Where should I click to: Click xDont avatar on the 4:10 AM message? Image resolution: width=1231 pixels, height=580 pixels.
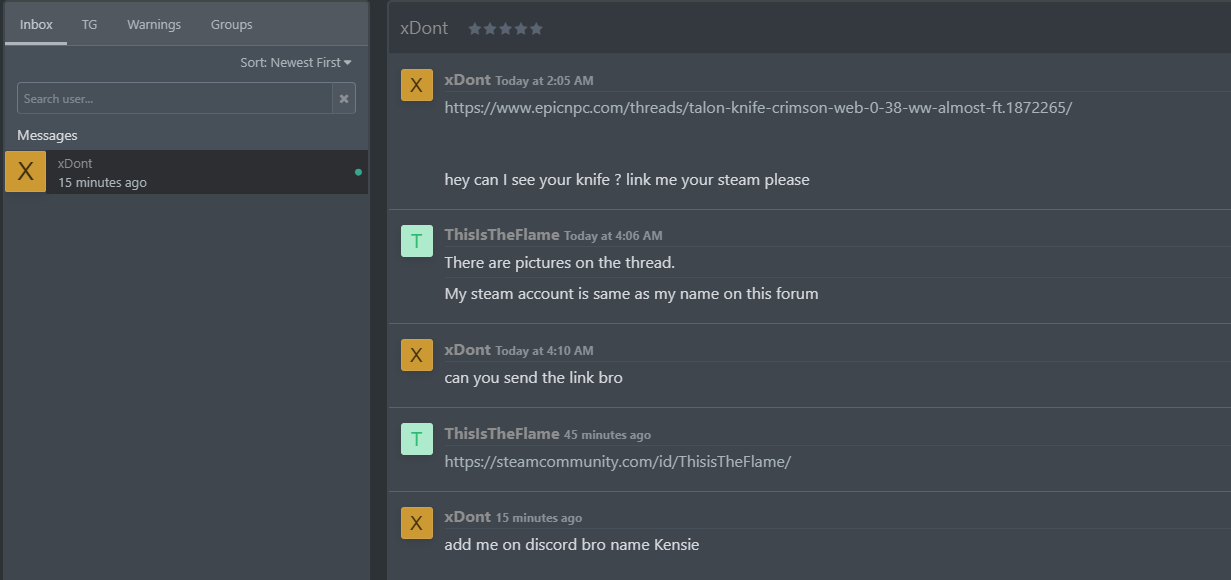(417, 355)
